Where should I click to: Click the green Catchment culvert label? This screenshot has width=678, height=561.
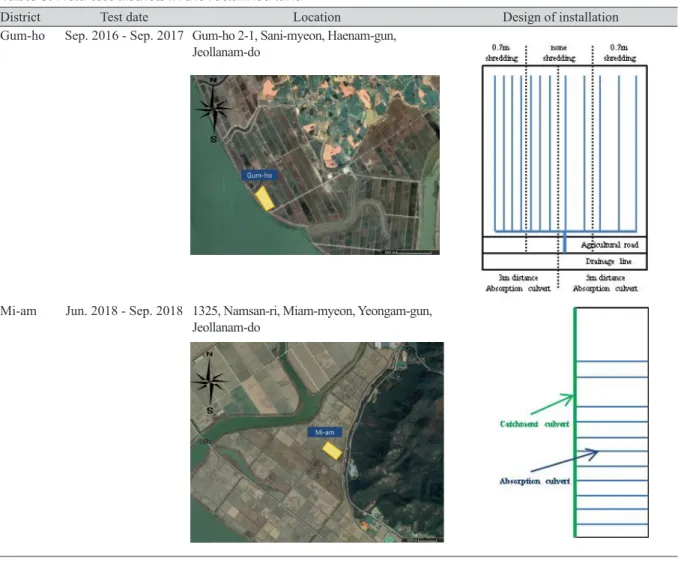pos(534,424)
